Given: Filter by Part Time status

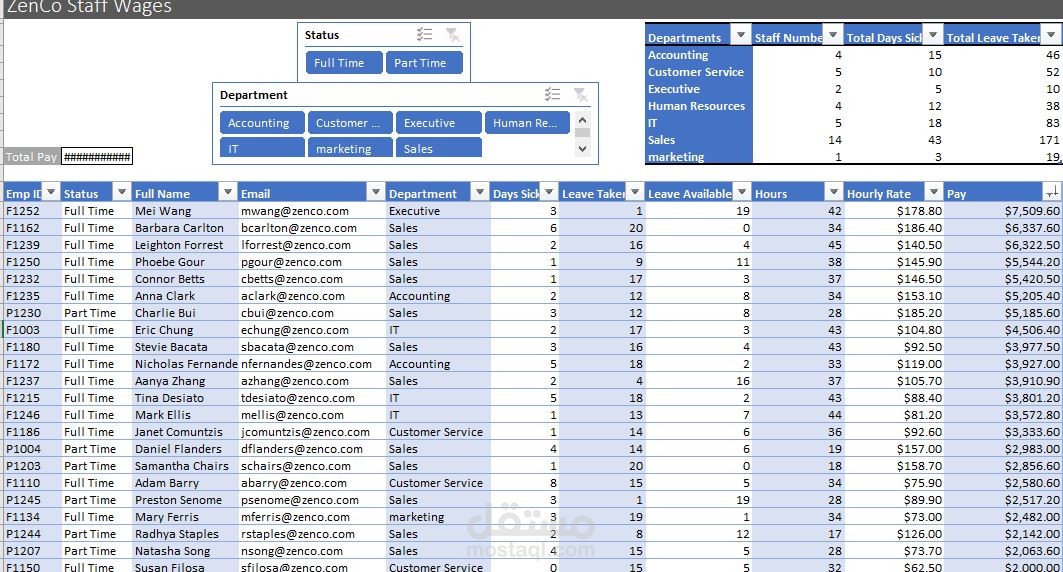Looking at the screenshot, I should (424, 63).
